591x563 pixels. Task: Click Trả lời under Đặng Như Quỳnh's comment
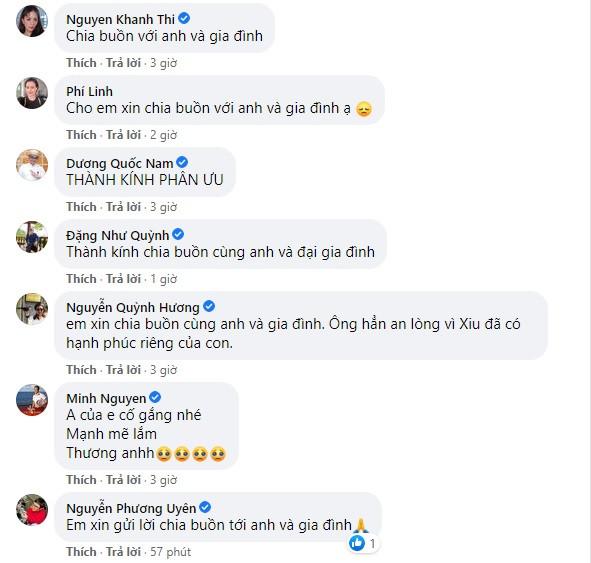(x=123, y=278)
